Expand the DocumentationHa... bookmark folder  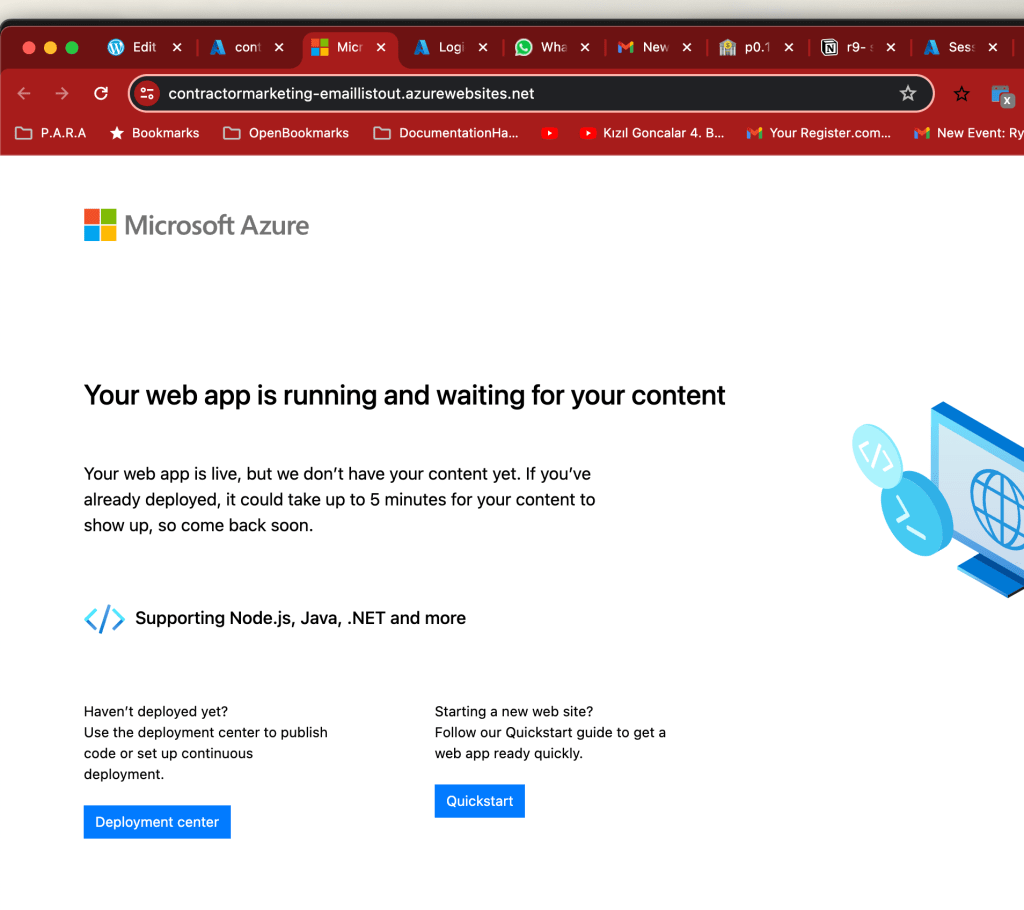(x=446, y=133)
